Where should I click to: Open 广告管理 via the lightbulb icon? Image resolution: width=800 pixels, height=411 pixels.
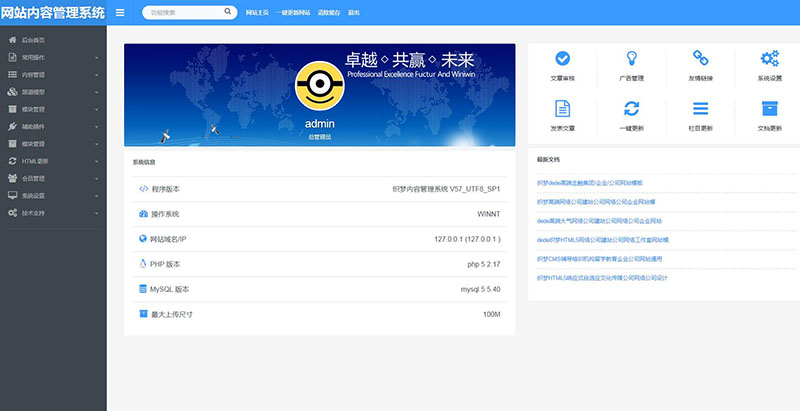click(x=631, y=59)
